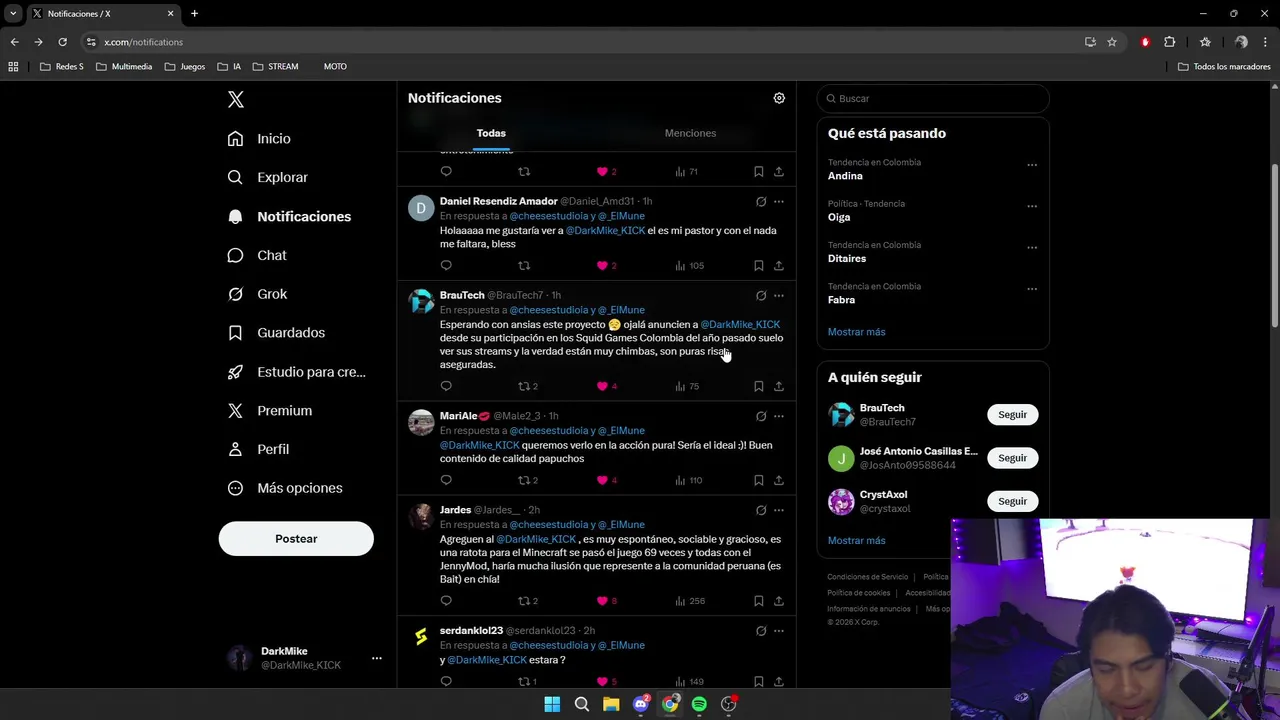The height and width of the screenshot is (720, 1280).
Task: Open options for Oiga trend
Action: click(x=1032, y=206)
